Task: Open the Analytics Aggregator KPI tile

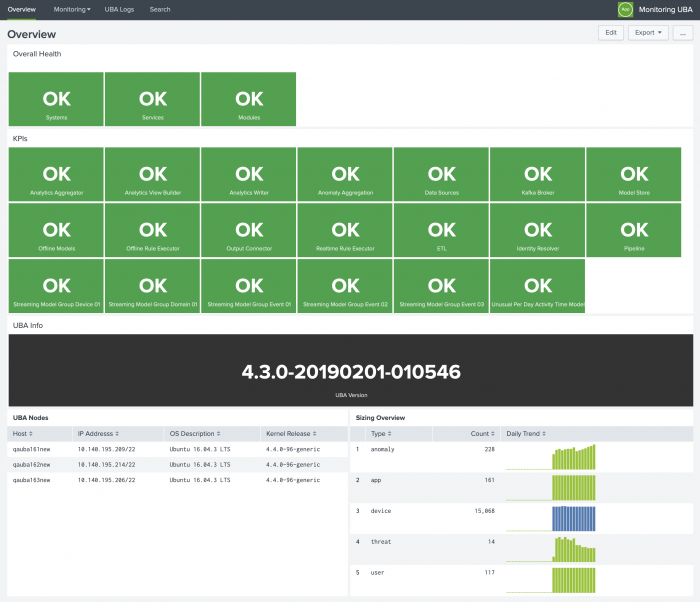Action: pos(56,174)
